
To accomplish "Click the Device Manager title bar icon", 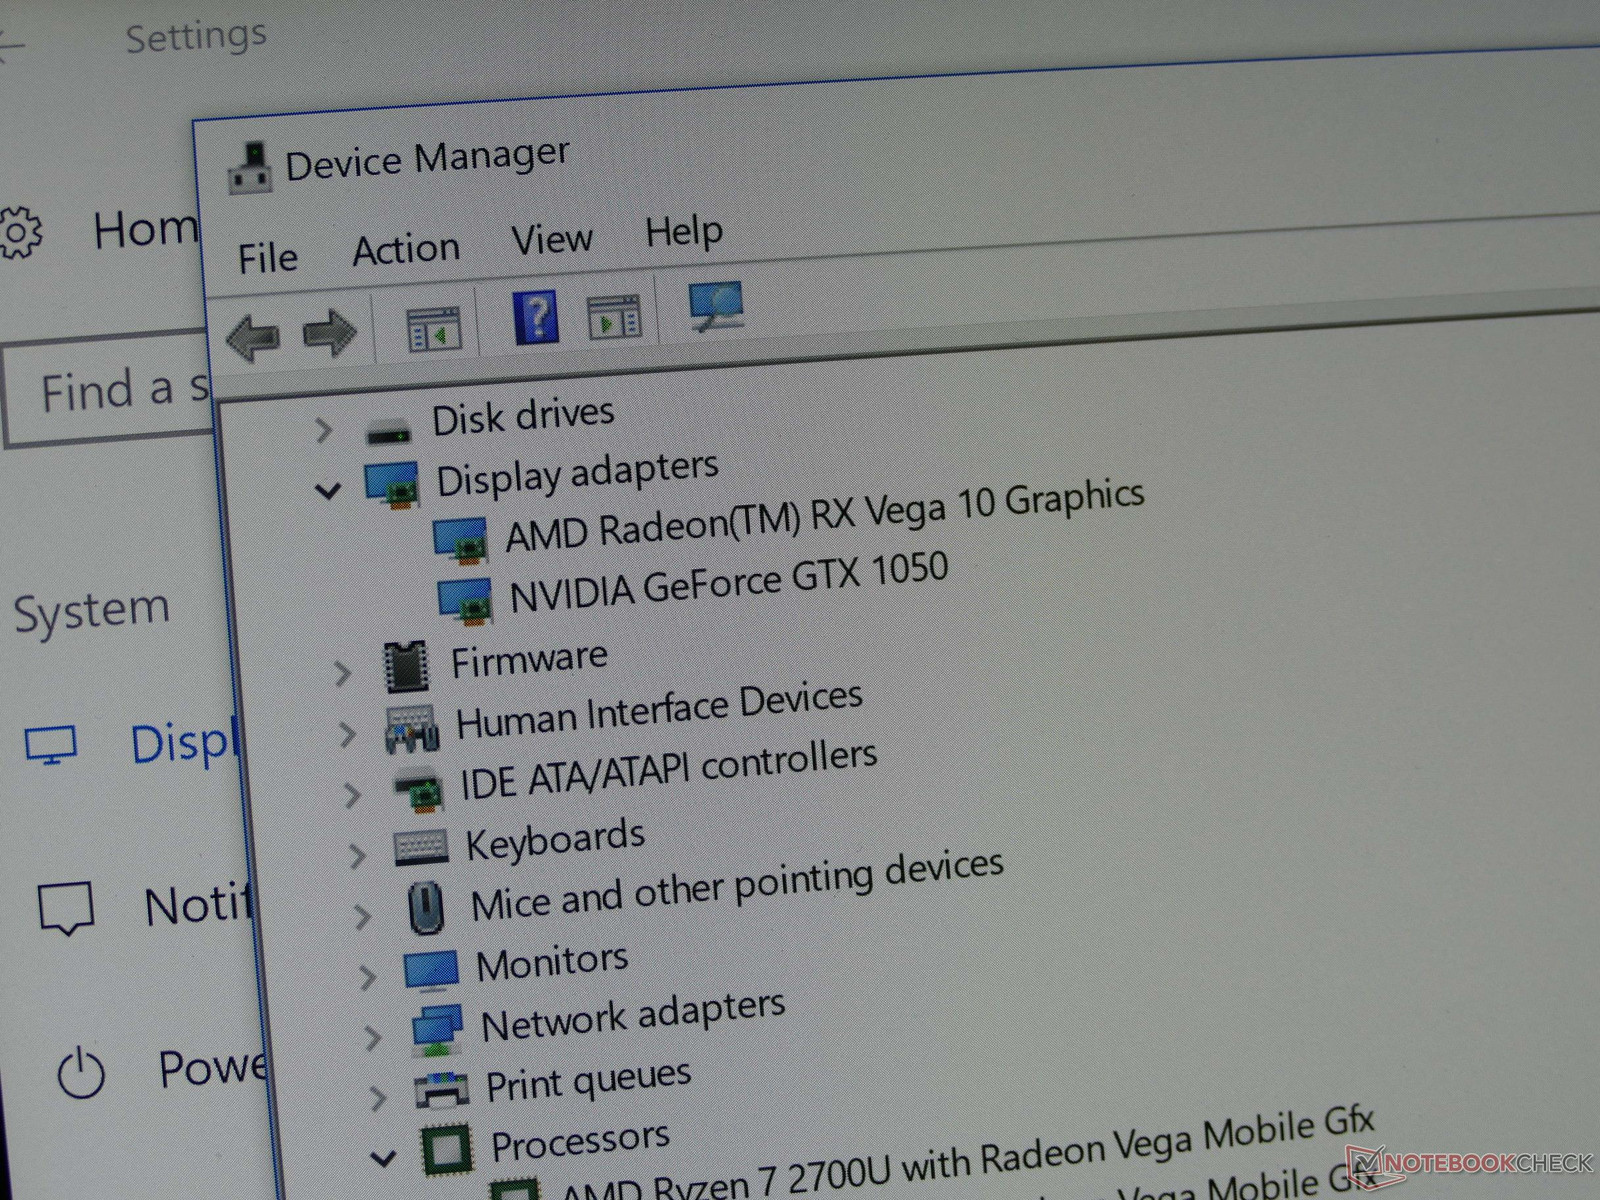I will tap(249, 168).
